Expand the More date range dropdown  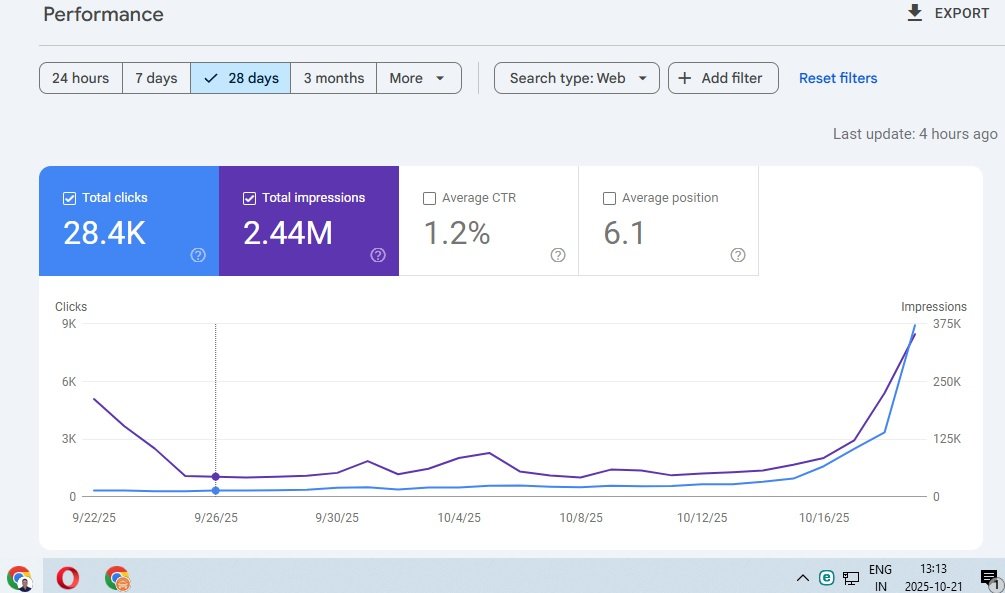pos(418,78)
